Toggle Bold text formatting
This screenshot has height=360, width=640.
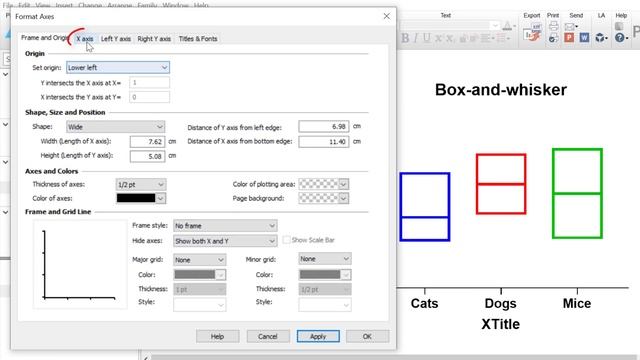pos(405,38)
